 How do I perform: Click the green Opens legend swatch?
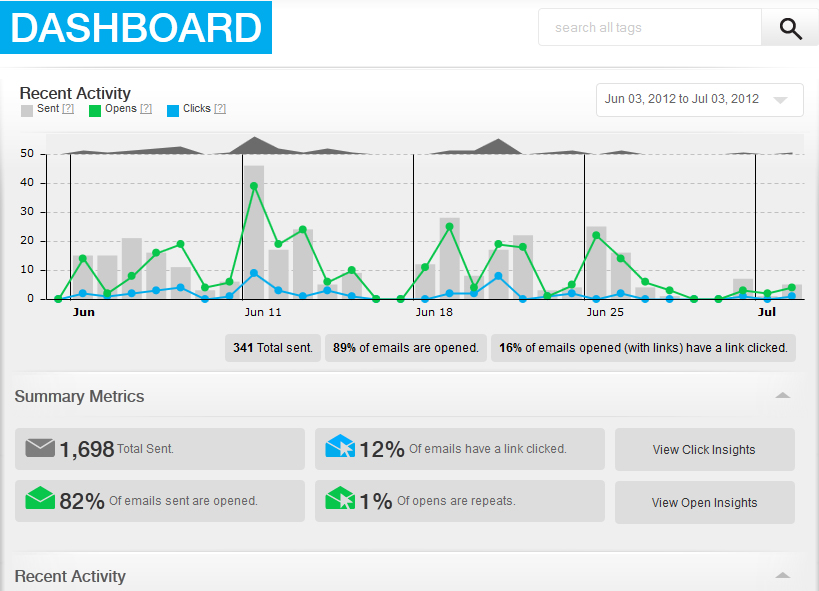[x=95, y=109]
